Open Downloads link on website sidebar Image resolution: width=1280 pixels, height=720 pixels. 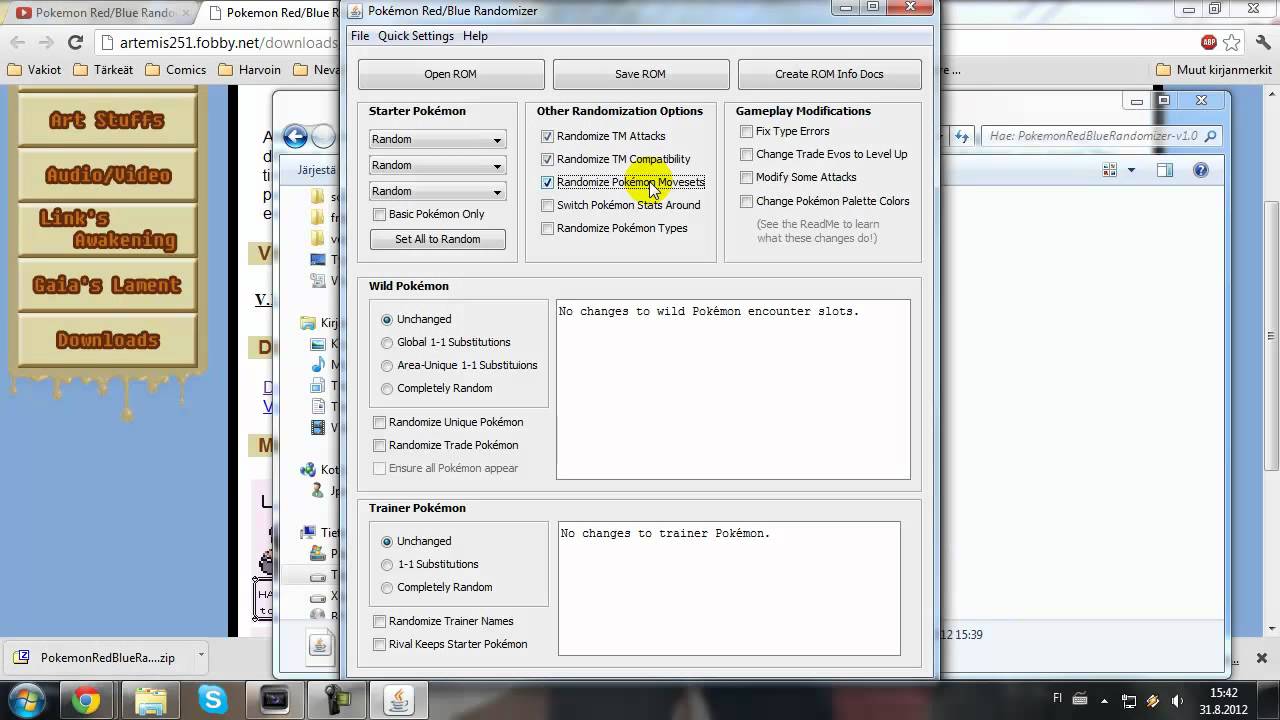pos(108,340)
